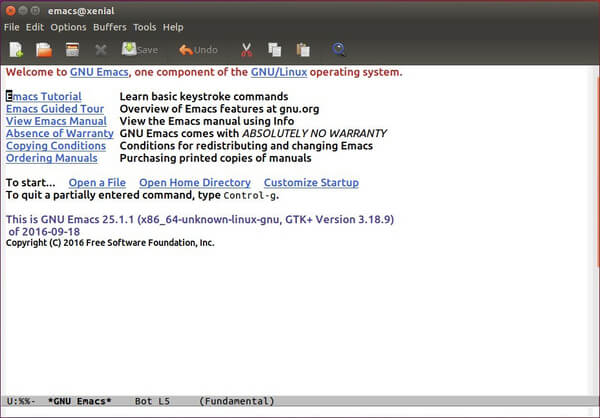Open the Ordering Manuals link
The width and height of the screenshot is (600, 418).
point(52,158)
